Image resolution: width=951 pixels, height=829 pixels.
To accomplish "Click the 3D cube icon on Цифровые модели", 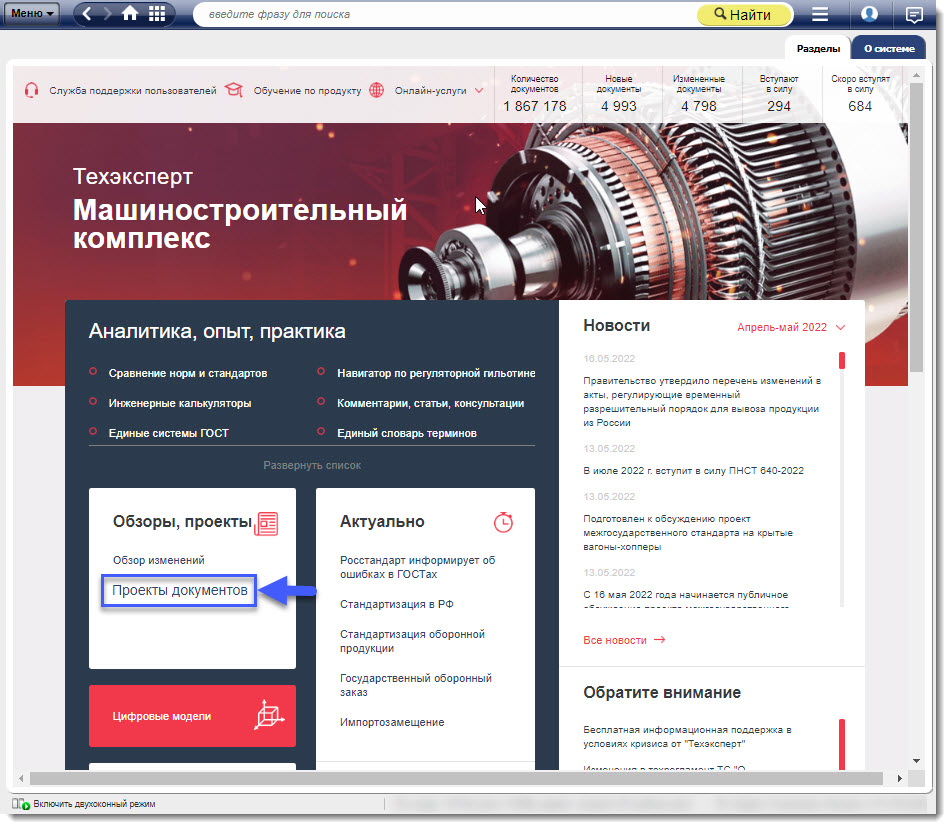I will click(x=269, y=714).
